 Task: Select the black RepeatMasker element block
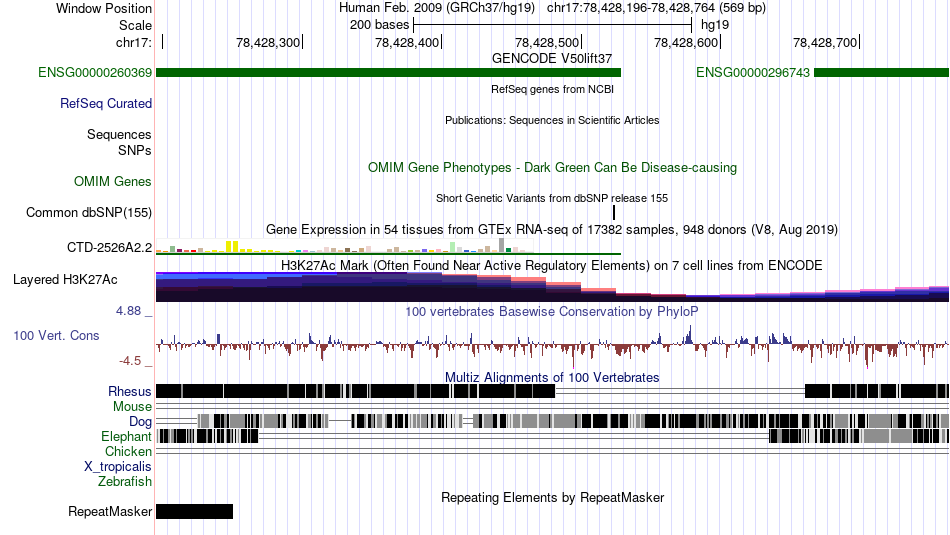(194, 511)
